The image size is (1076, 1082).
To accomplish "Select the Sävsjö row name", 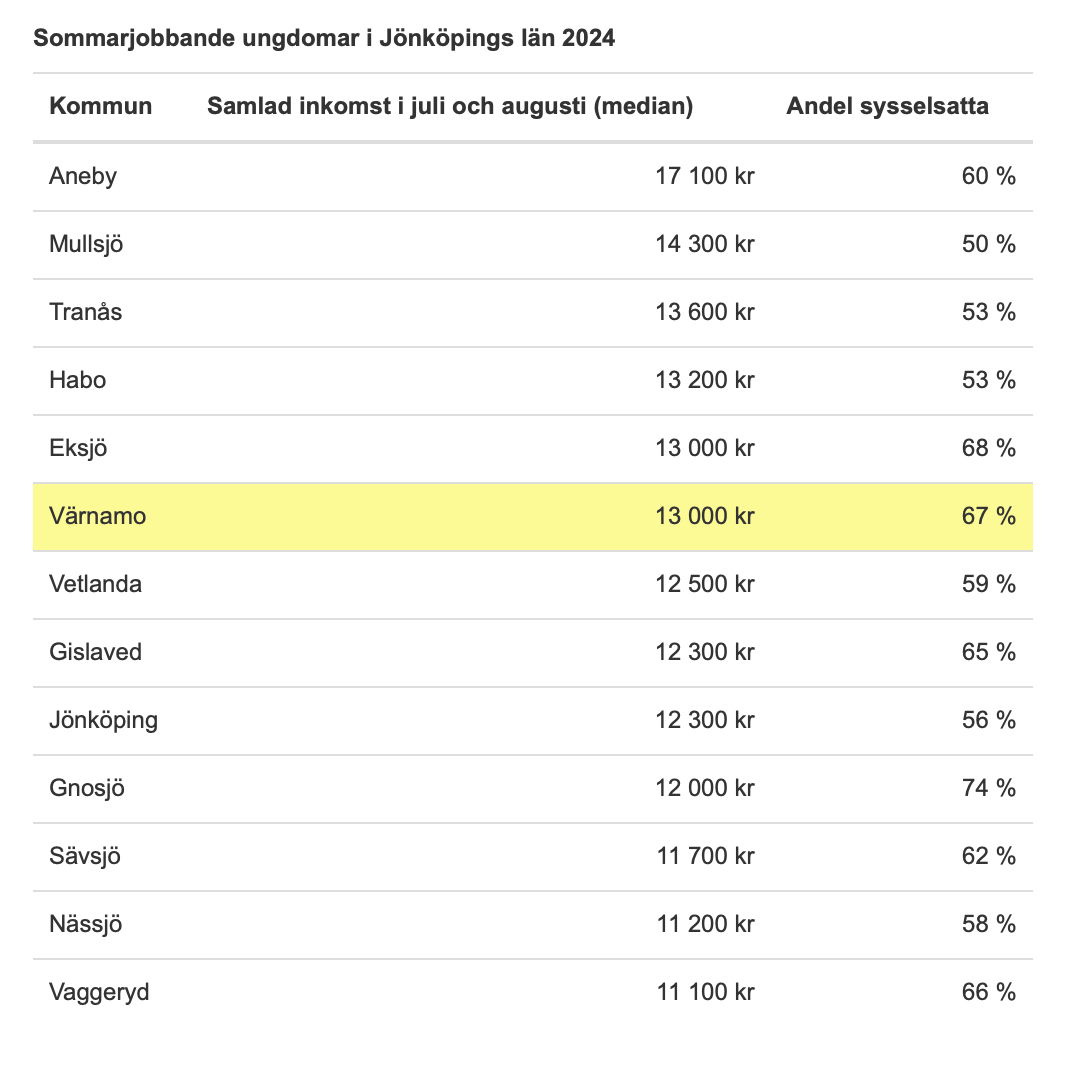I will tap(85, 856).
